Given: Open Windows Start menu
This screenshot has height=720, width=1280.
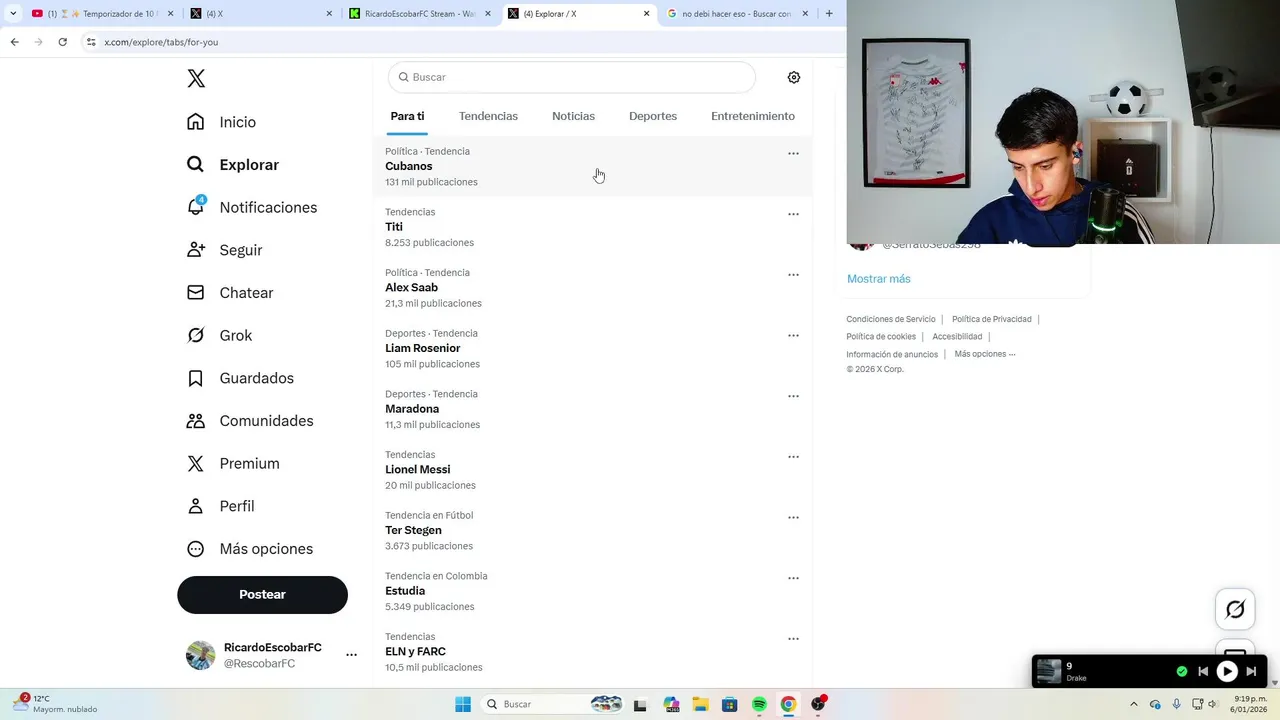Looking at the screenshot, I should (463, 704).
